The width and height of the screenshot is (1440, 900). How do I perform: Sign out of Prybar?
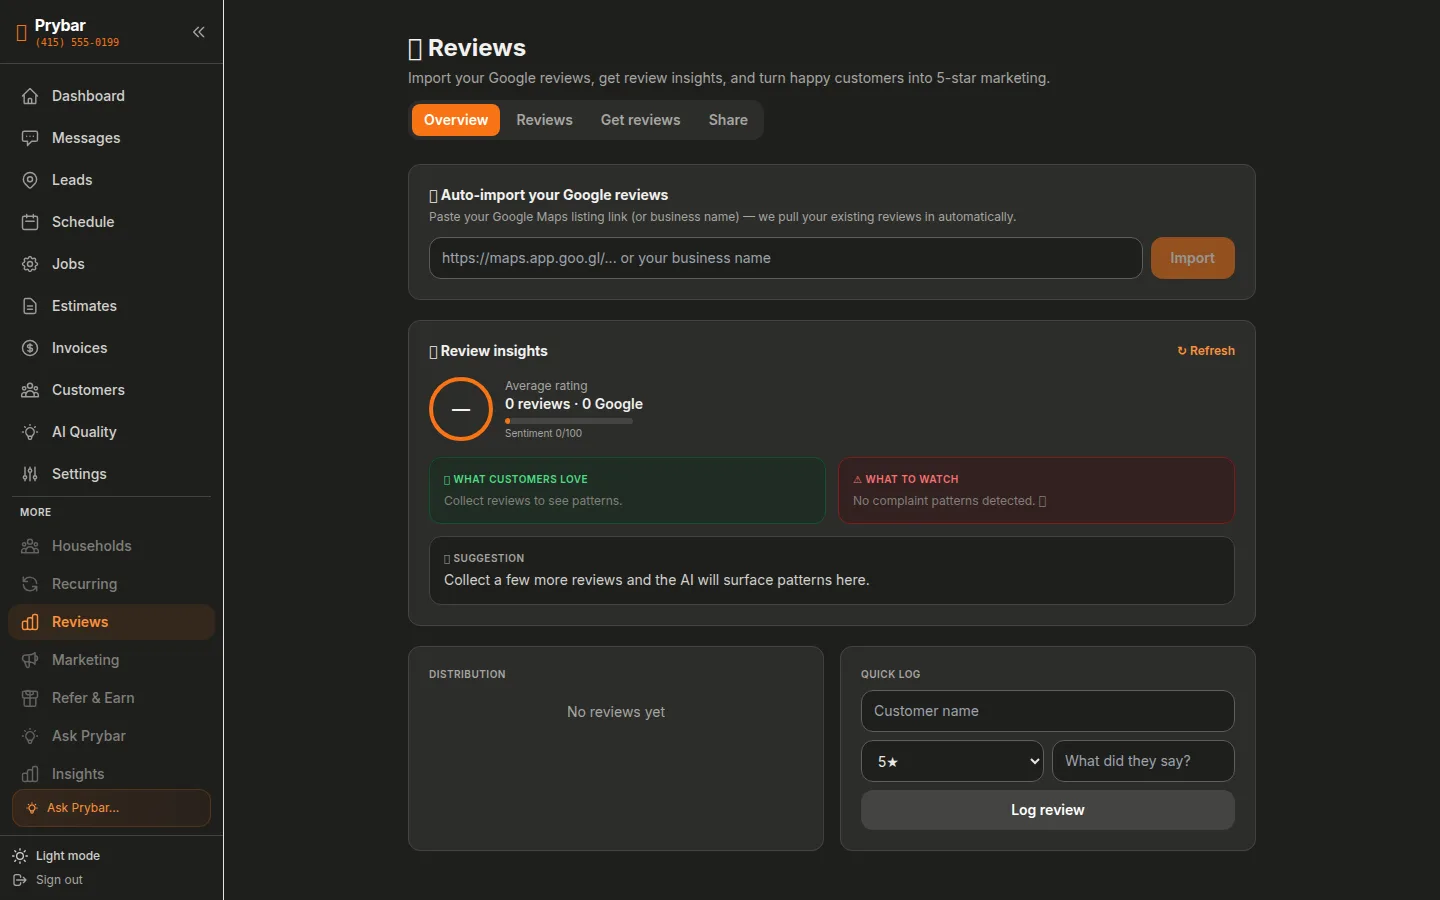[x=48, y=880]
